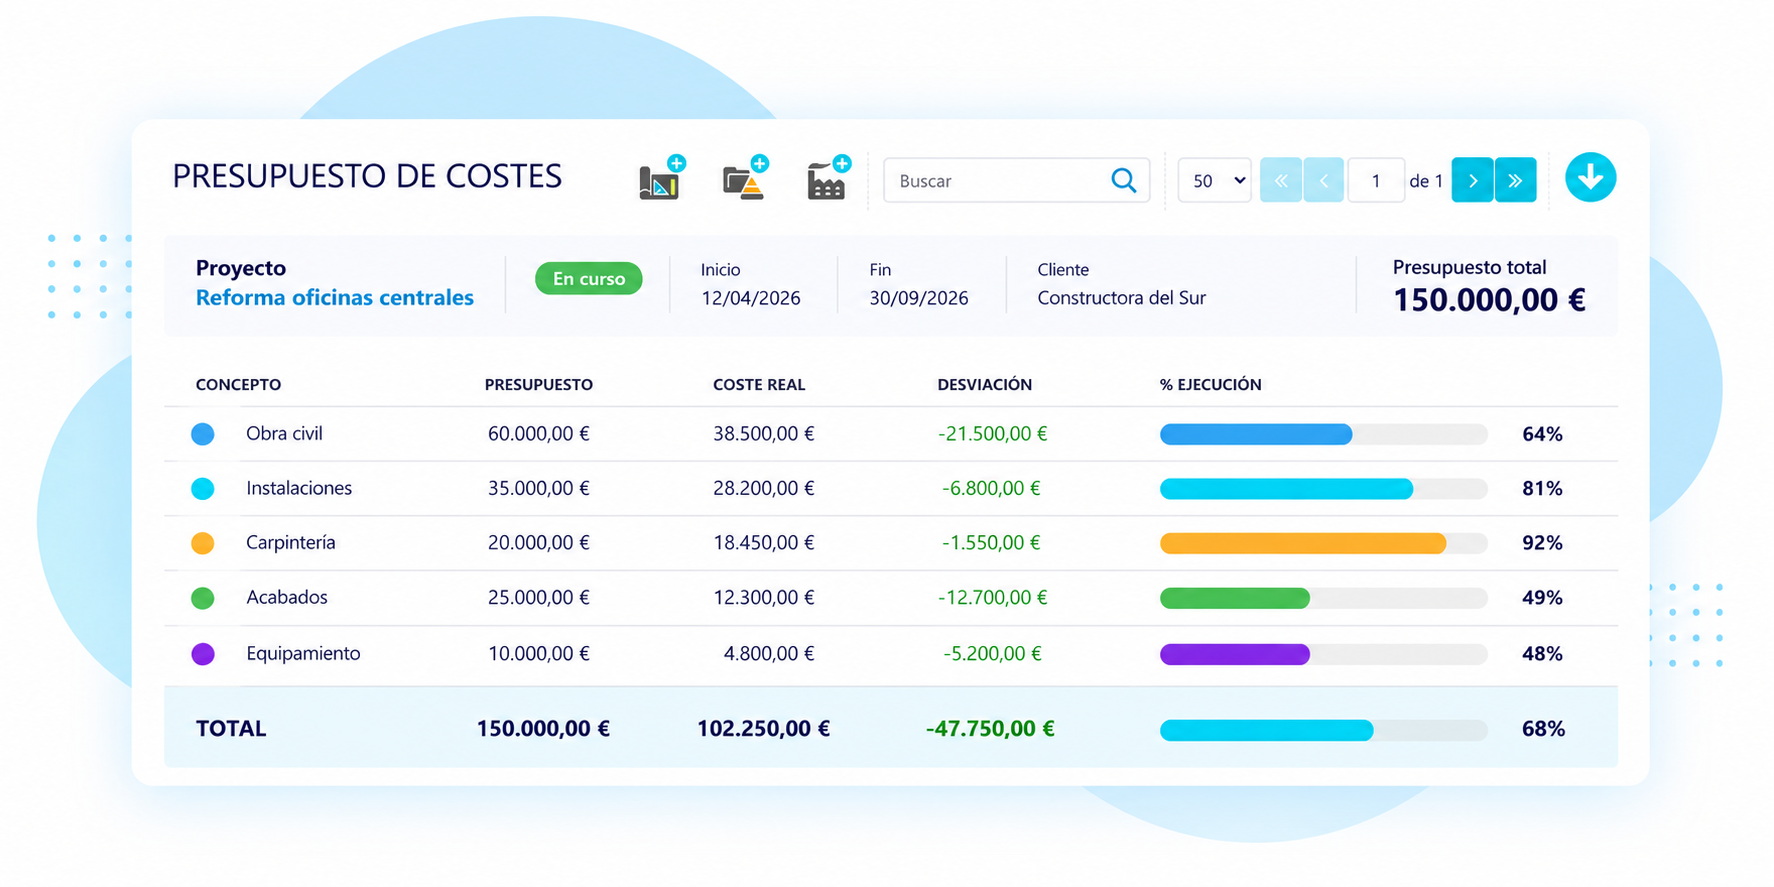This screenshot has width=1774, height=887.
Task: Click the DESVIACIÓN column header
Action: 985,385
